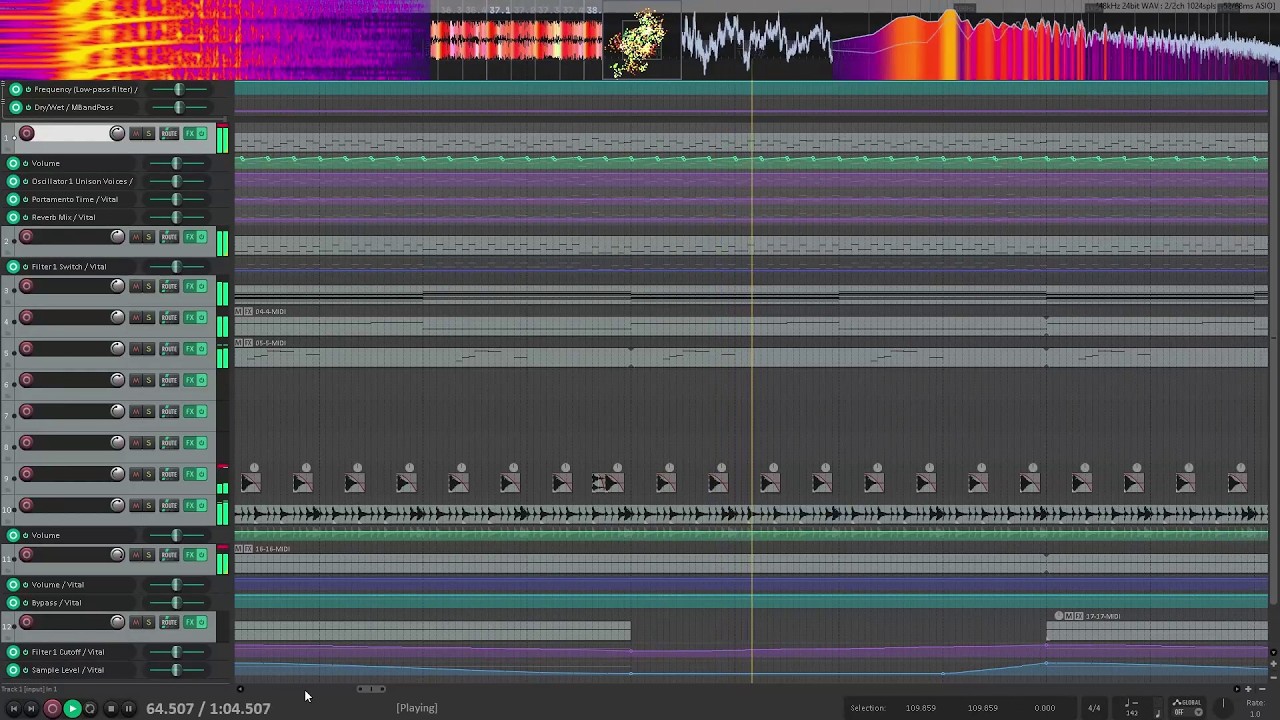Open routing for track 11
Screen dimensions: 1280x720
click(169, 555)
